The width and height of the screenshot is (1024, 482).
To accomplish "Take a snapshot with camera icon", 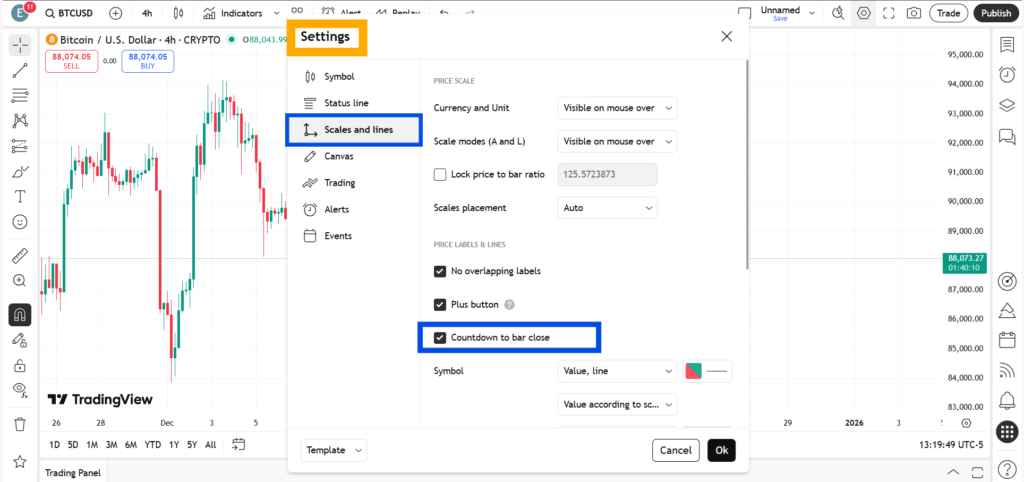I will [x=914, y=13].
